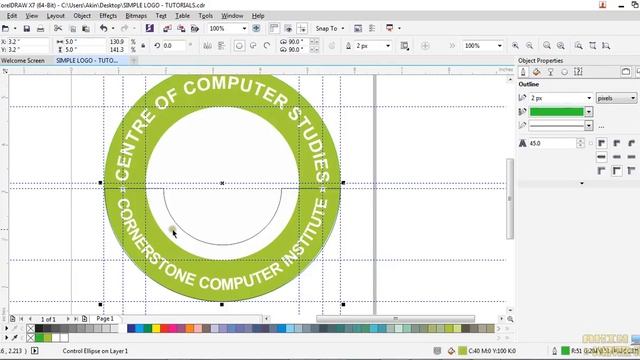640x360 pixels.
Task: Click the Paste icon
Action: click(x=86, y=29)
